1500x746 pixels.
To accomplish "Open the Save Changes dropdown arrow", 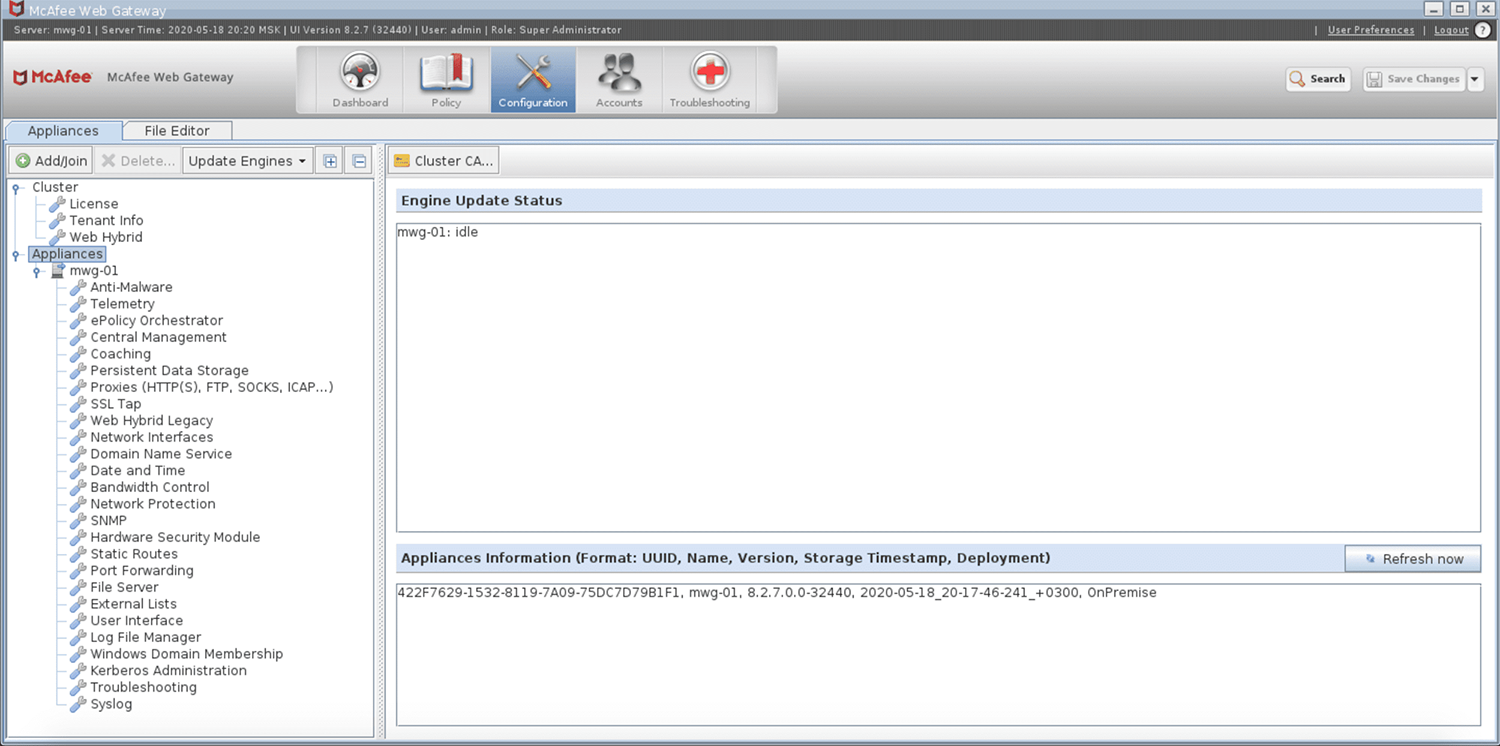I will tap(1475, 79).
